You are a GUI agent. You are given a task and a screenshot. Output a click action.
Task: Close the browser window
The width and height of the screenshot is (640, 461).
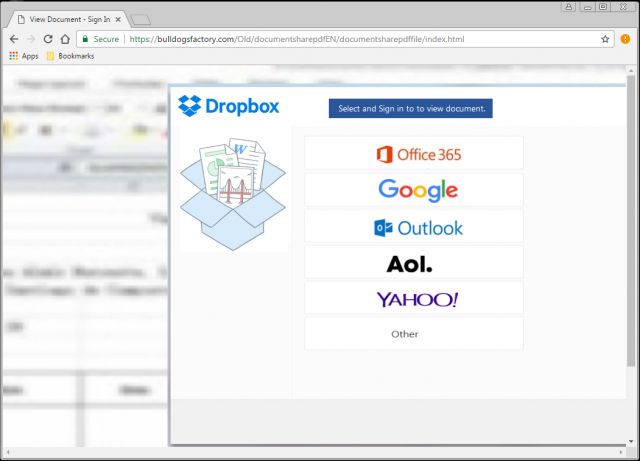[623, 7]
